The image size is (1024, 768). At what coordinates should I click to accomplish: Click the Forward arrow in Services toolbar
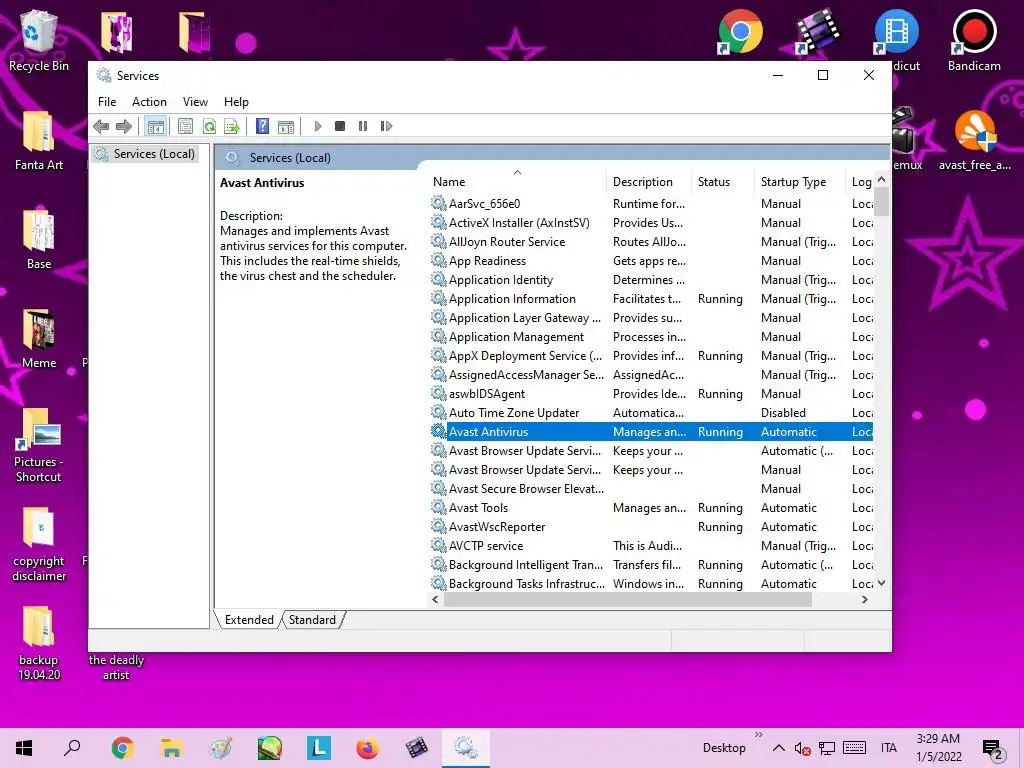(x=123, y=126)
